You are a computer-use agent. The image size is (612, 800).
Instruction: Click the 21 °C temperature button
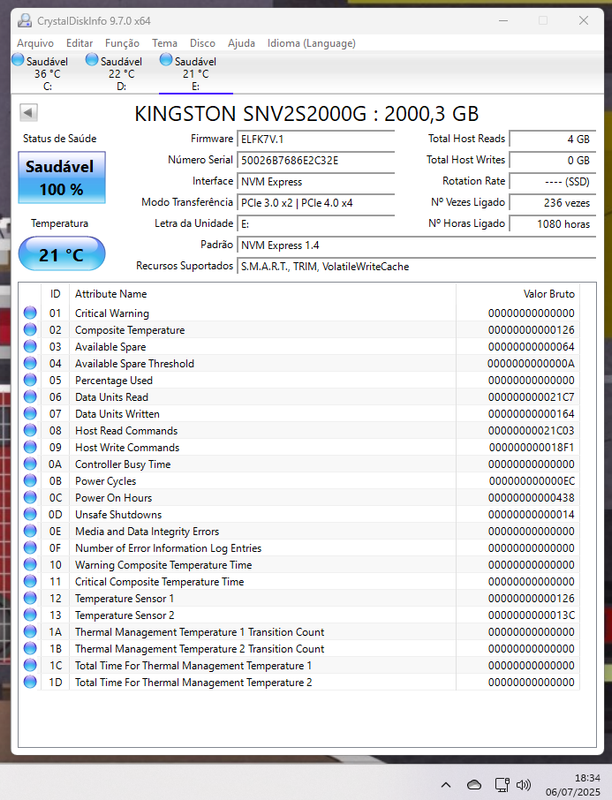point(62,254)
